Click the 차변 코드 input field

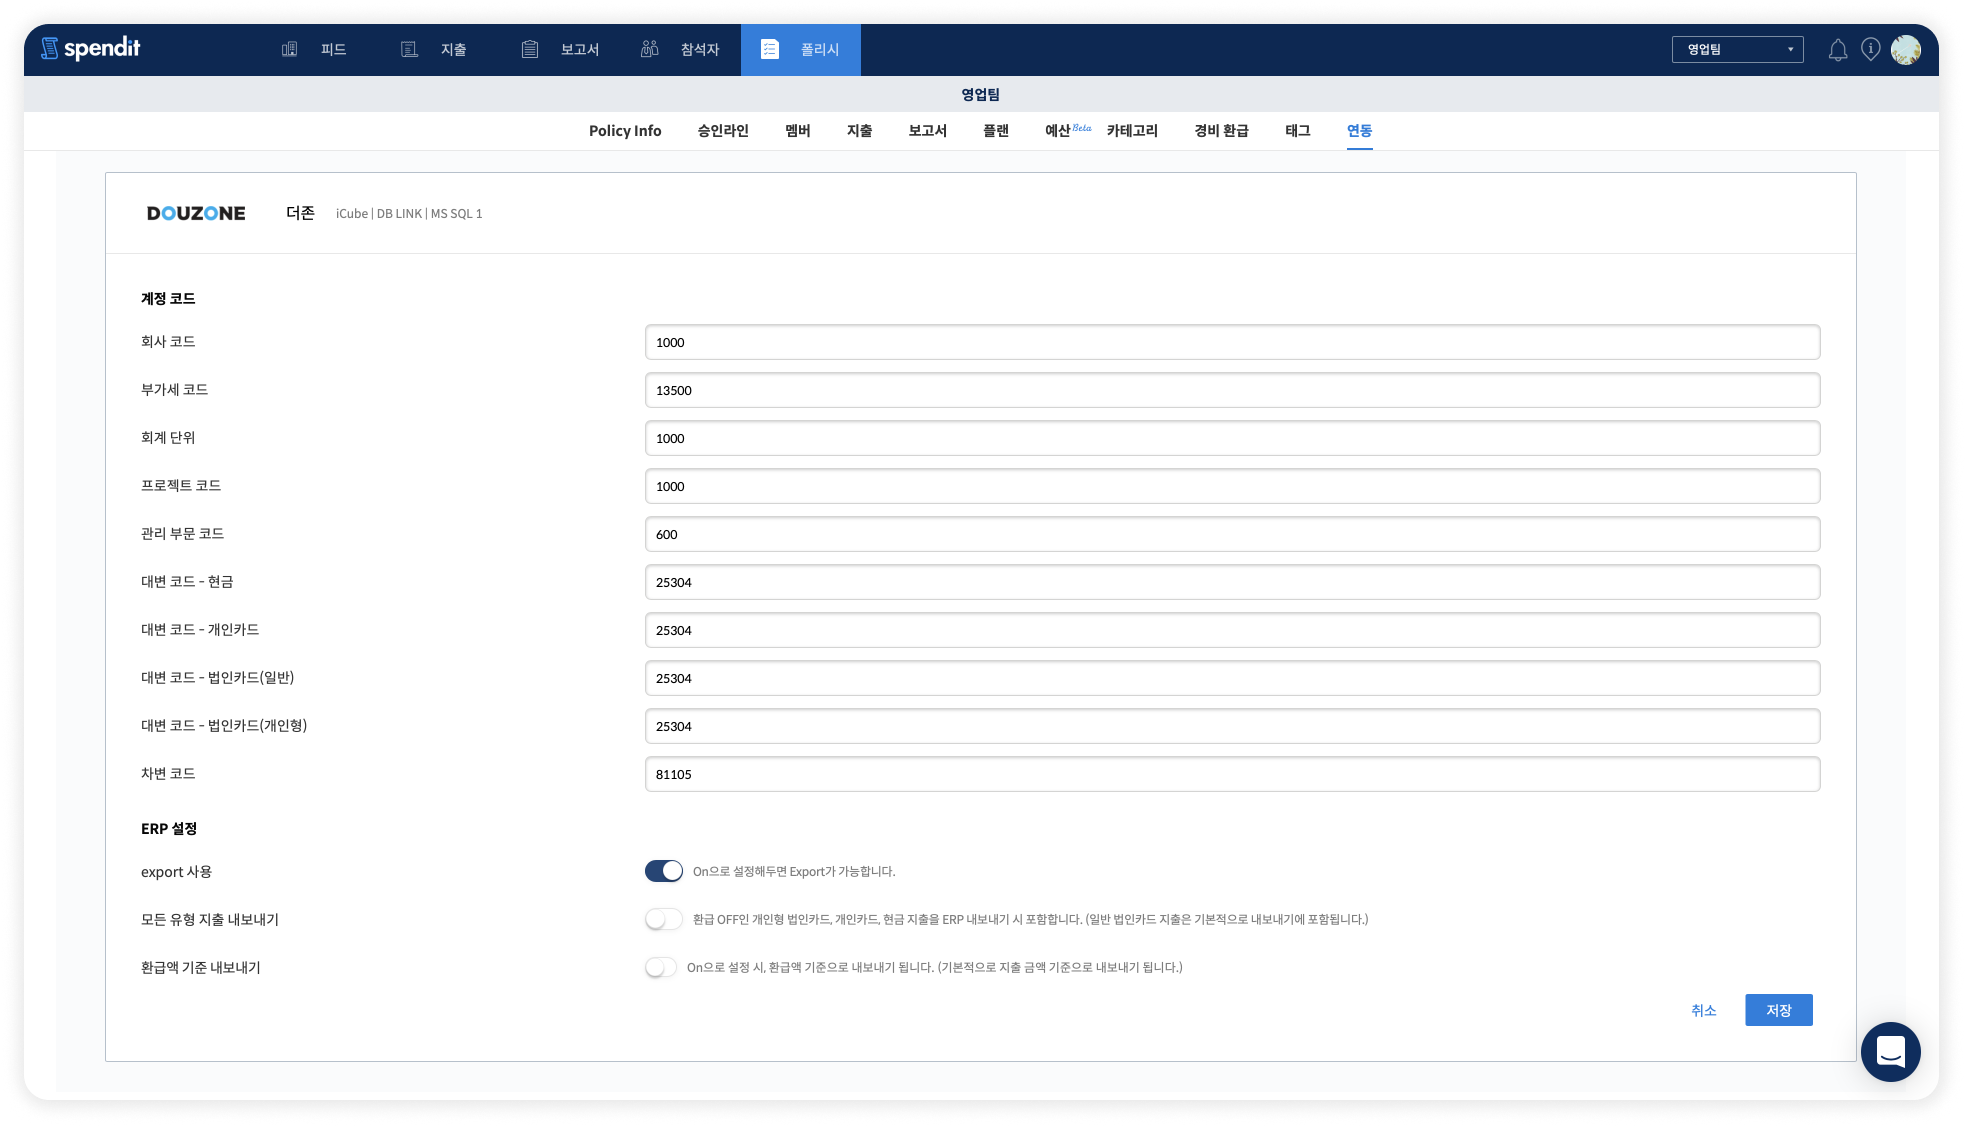click(x=1232, y=774)
